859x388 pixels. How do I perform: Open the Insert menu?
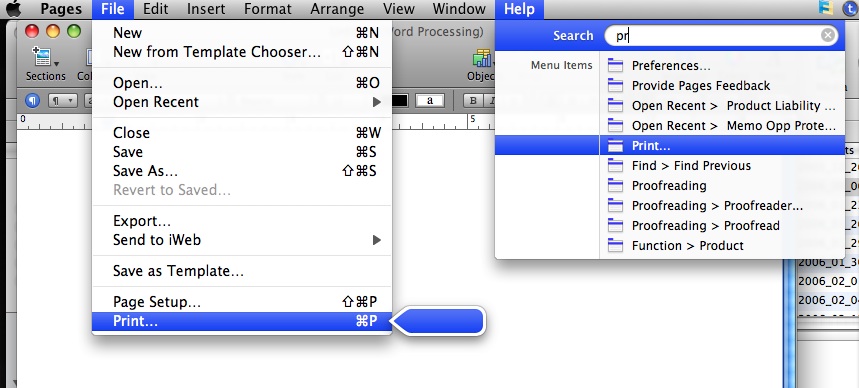pos(206,9)
